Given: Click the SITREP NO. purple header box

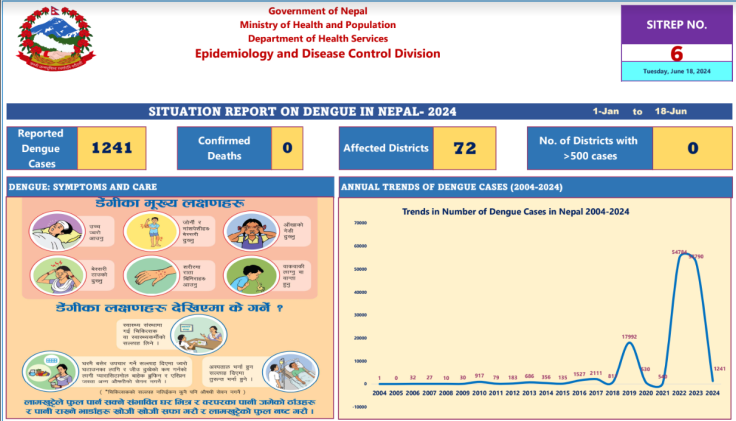Looking at the screenshot, I should (676, 25).
